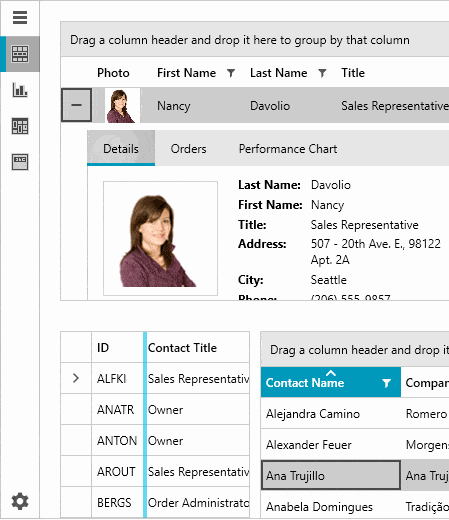The width and height of the screenshot is (449, 520).
Task: Select Alejandra Camino contact cell
Action: (x=331, y=414)
